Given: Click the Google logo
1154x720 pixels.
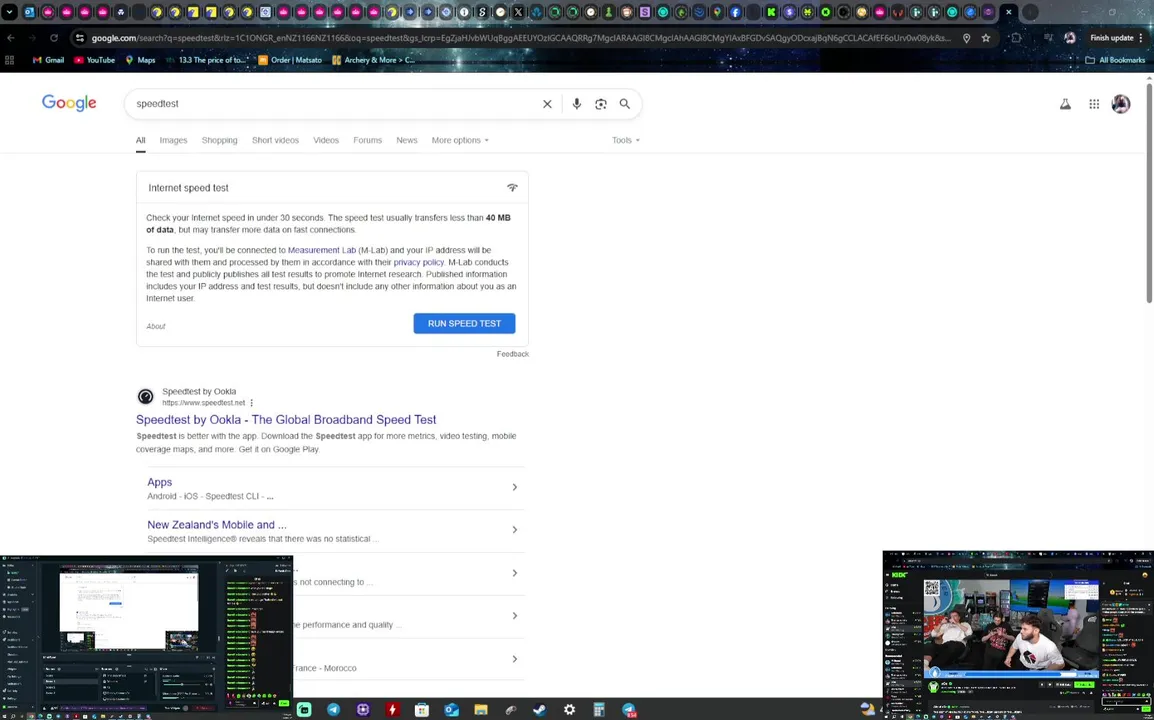Looking at the screenshot, I should point(69,103).
